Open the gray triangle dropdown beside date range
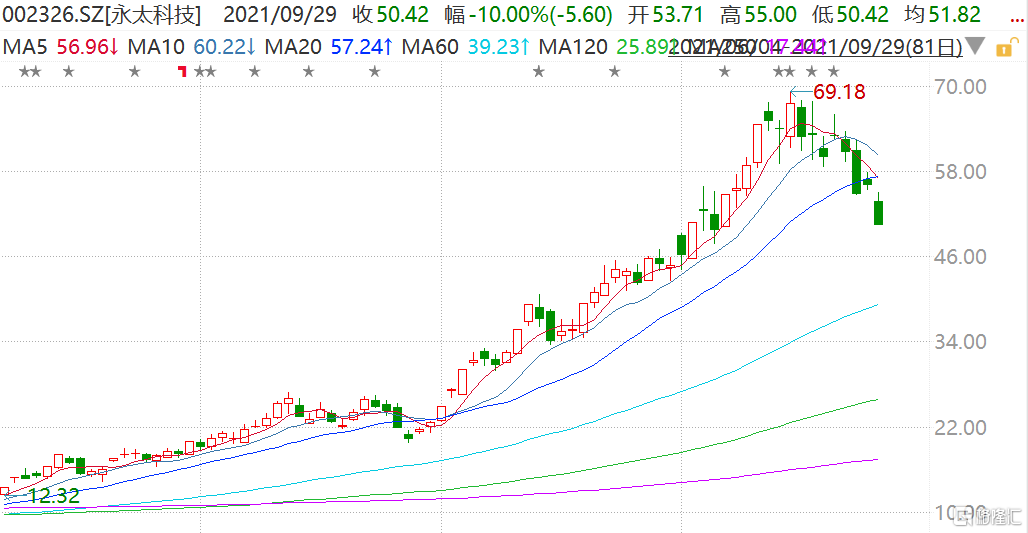Image resolution: width=1028 pixels, height=533 pixels. [977, 47]
